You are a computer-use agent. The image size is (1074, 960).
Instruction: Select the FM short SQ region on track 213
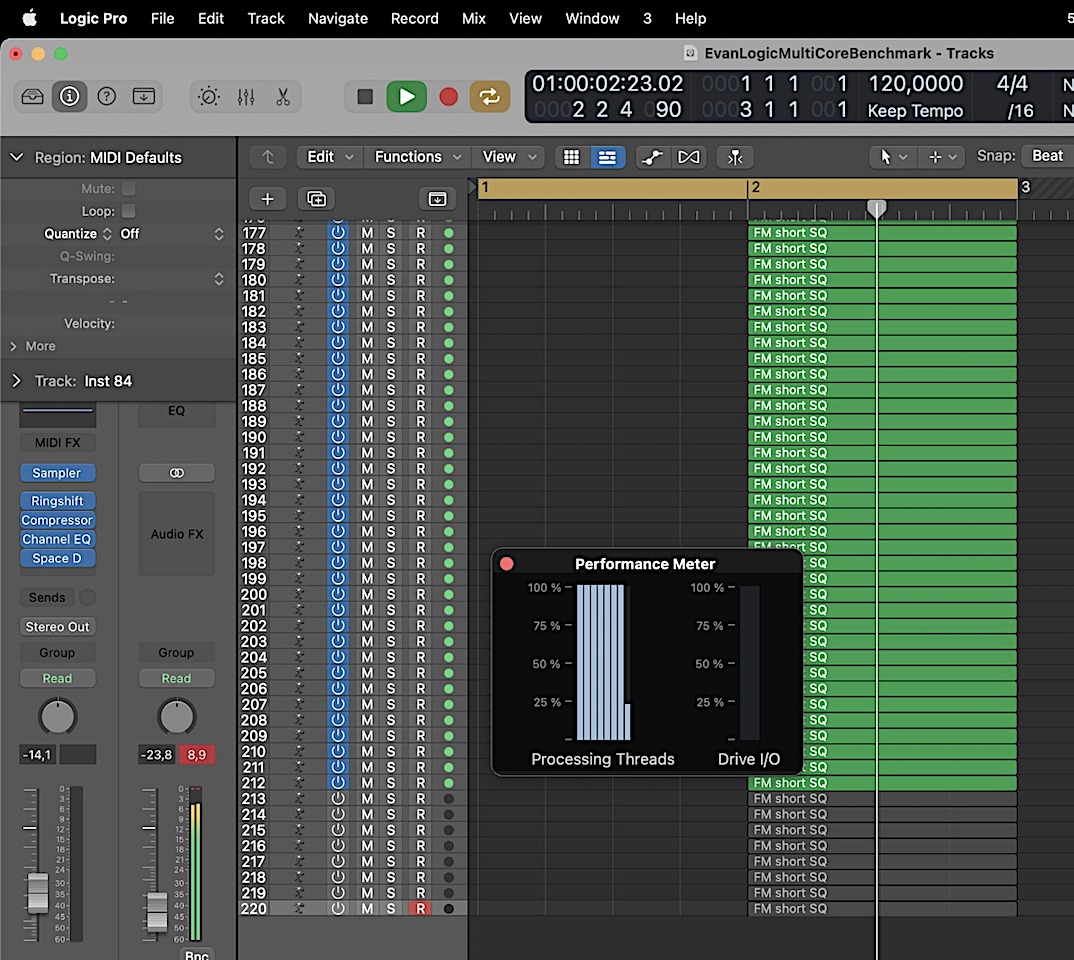(x=882, y=798)
